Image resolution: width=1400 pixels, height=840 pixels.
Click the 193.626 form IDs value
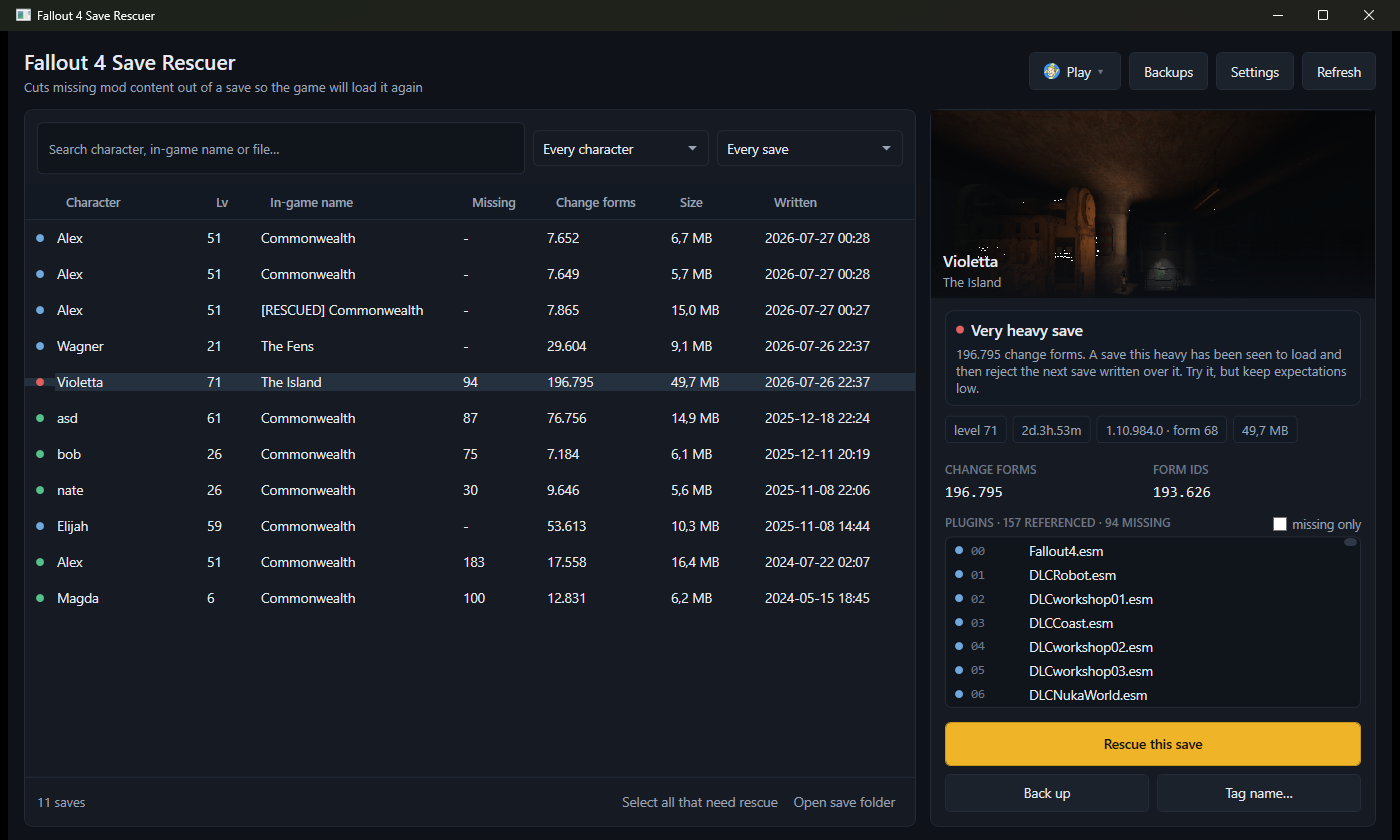click(1183, 492)
